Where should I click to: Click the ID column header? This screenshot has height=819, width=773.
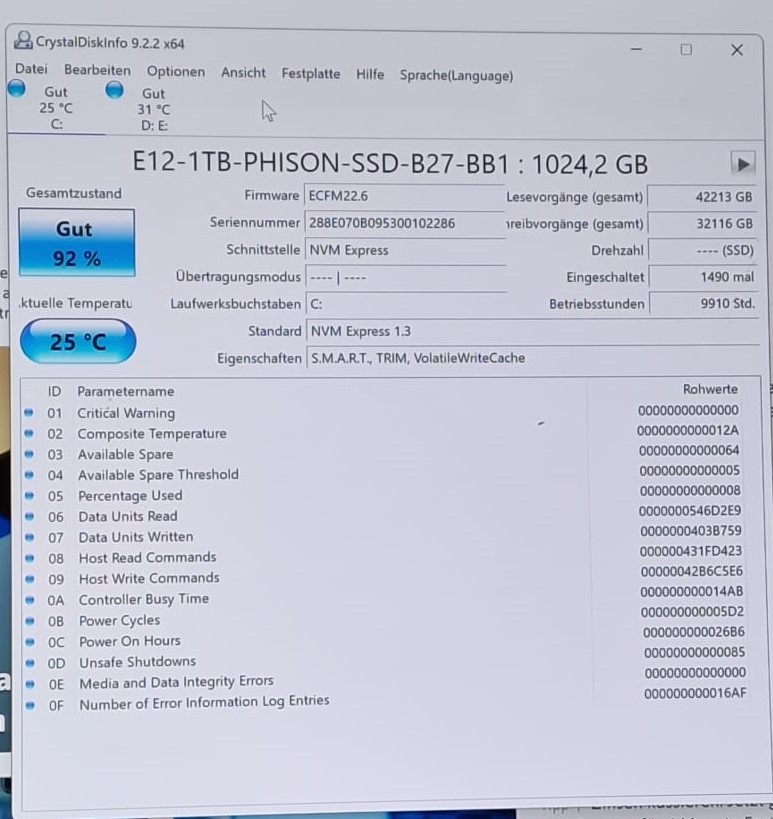pos(54,391)
